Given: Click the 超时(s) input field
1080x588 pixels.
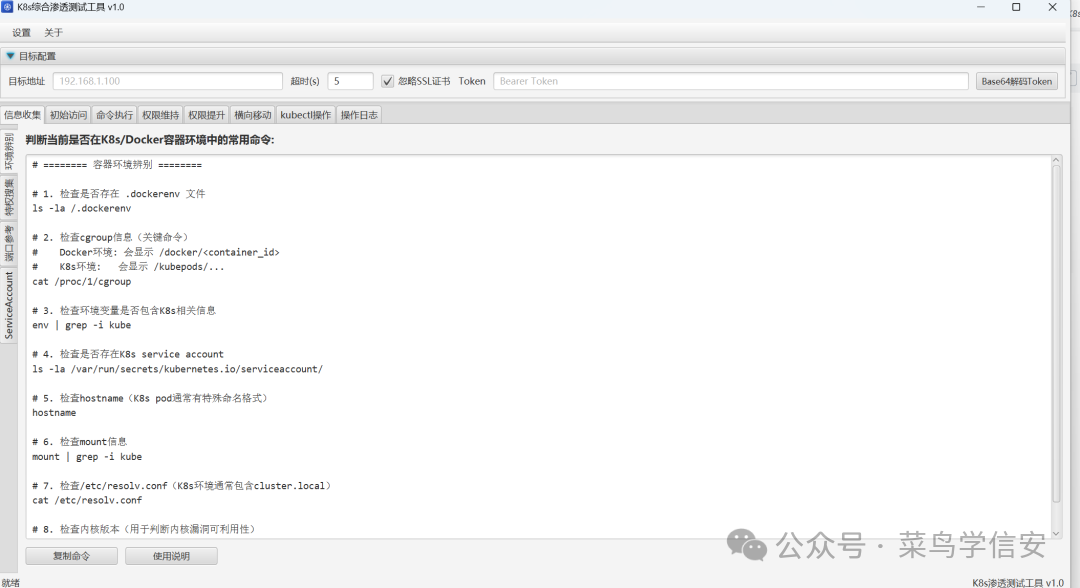Looking at the screenshot, I should click(x=350, y=81).
